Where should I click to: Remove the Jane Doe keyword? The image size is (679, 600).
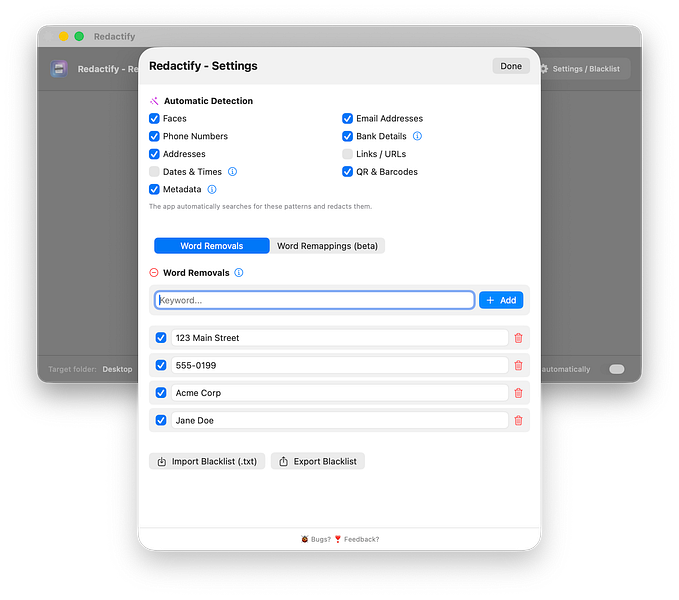[518, 421]
